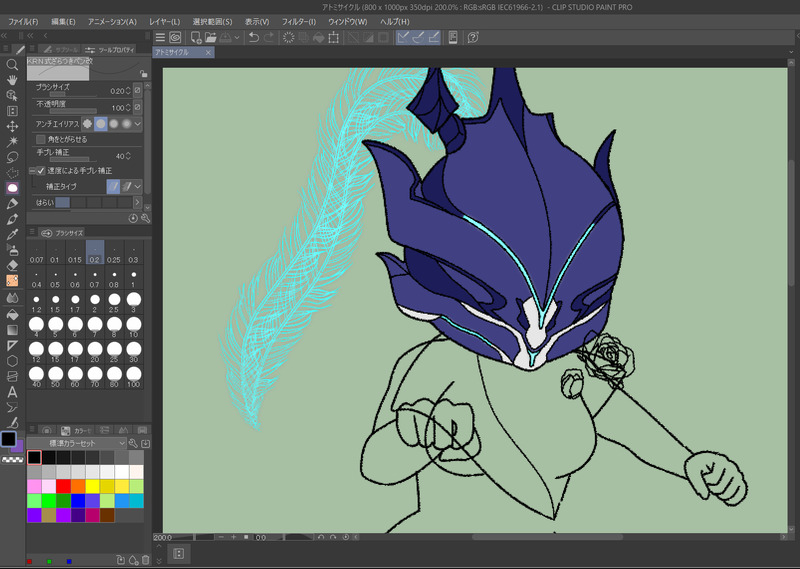Close the アトミサイクル canvas tab
This screenshot has width=800, height=569.
[x=208, y=52]
